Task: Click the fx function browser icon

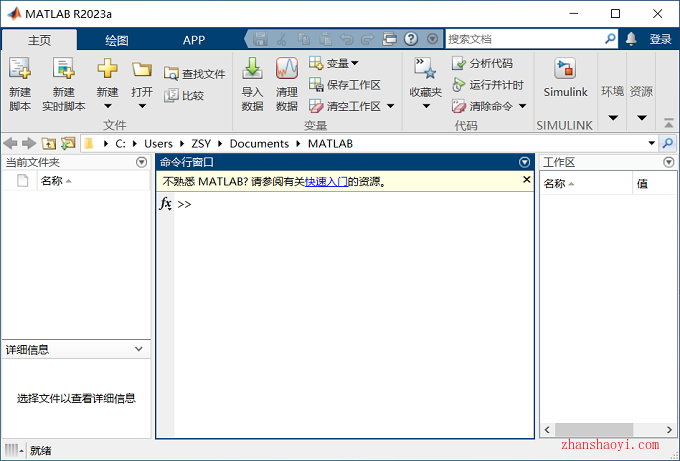Action: 166,203
